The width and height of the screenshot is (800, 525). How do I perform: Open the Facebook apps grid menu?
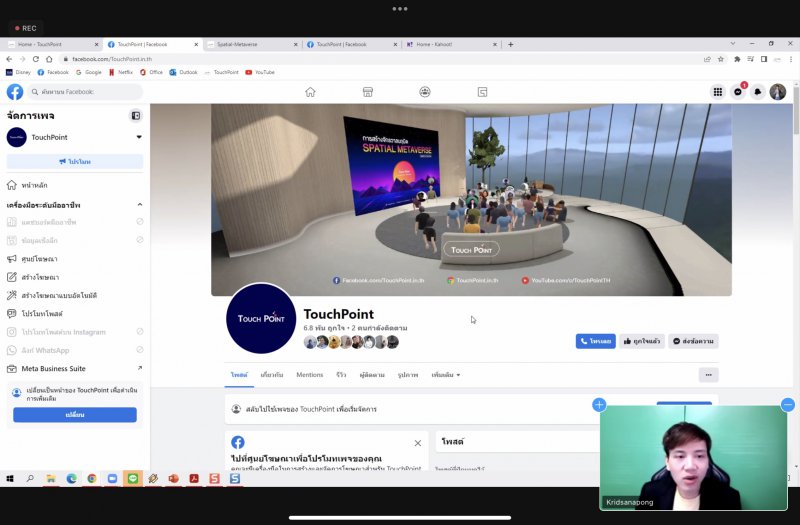pyautogui.click(x=717, y=92)
